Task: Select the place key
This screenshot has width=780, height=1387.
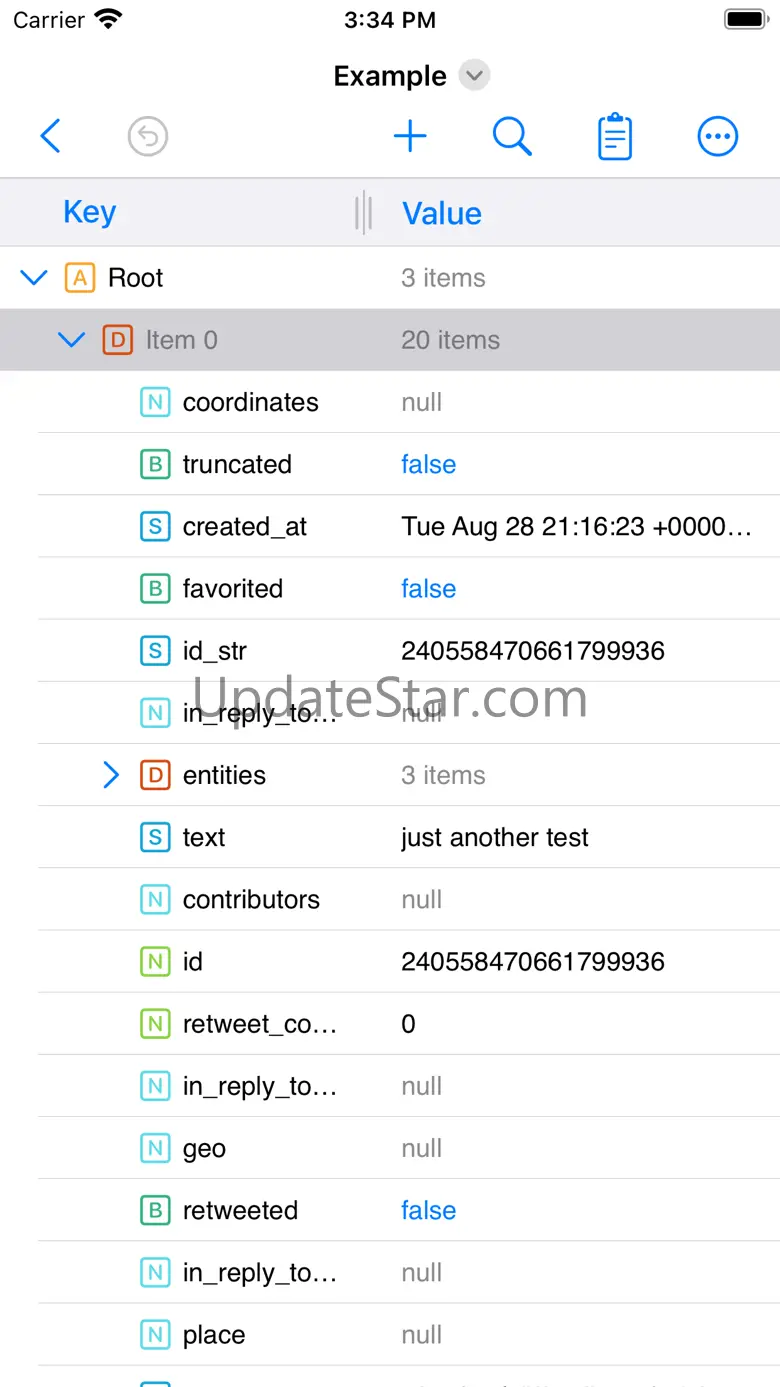Action: pyautogui.click(x=214, y=1335)
